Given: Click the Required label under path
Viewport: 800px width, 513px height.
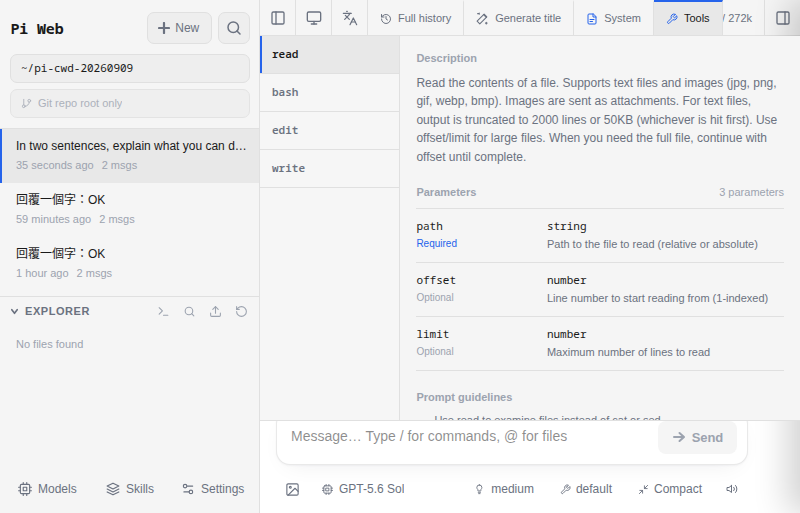Looking at the screenshot, I should coord(437,243).
